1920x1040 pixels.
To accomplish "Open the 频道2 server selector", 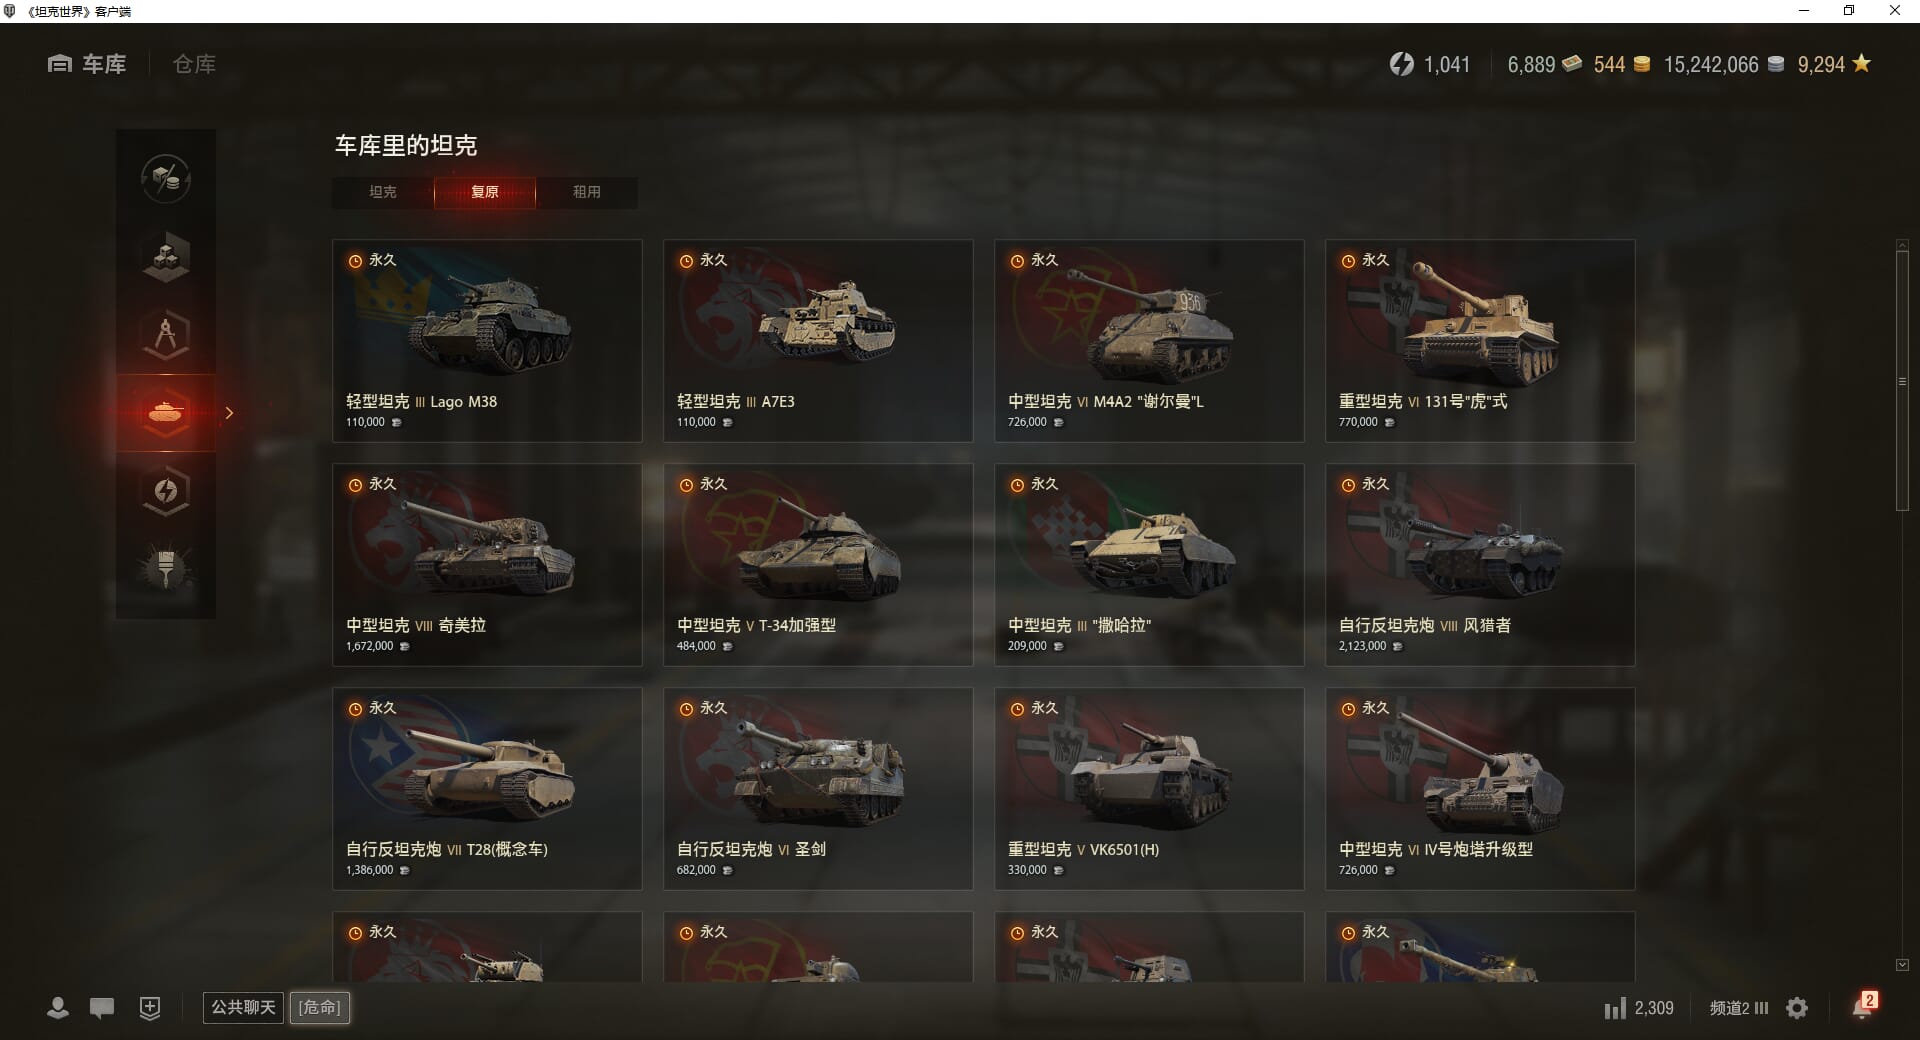I will pos(1739,1008).
